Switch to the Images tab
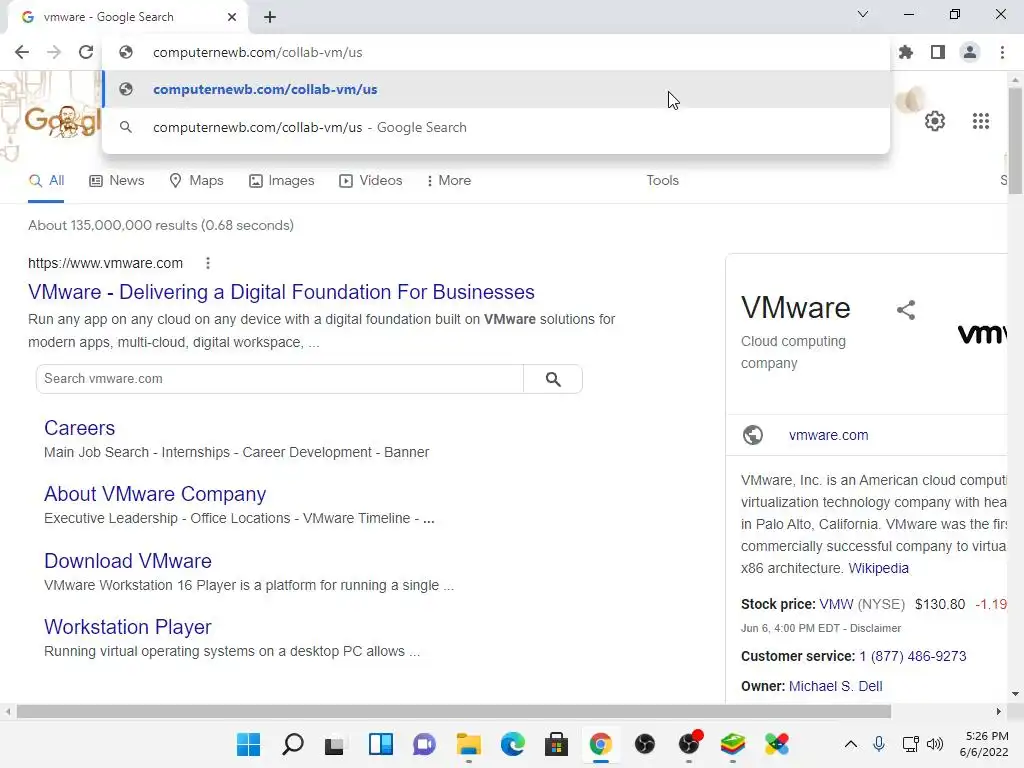Viewport: 1024px width, 768px height. pyautogui.click(x=281, y=181)
